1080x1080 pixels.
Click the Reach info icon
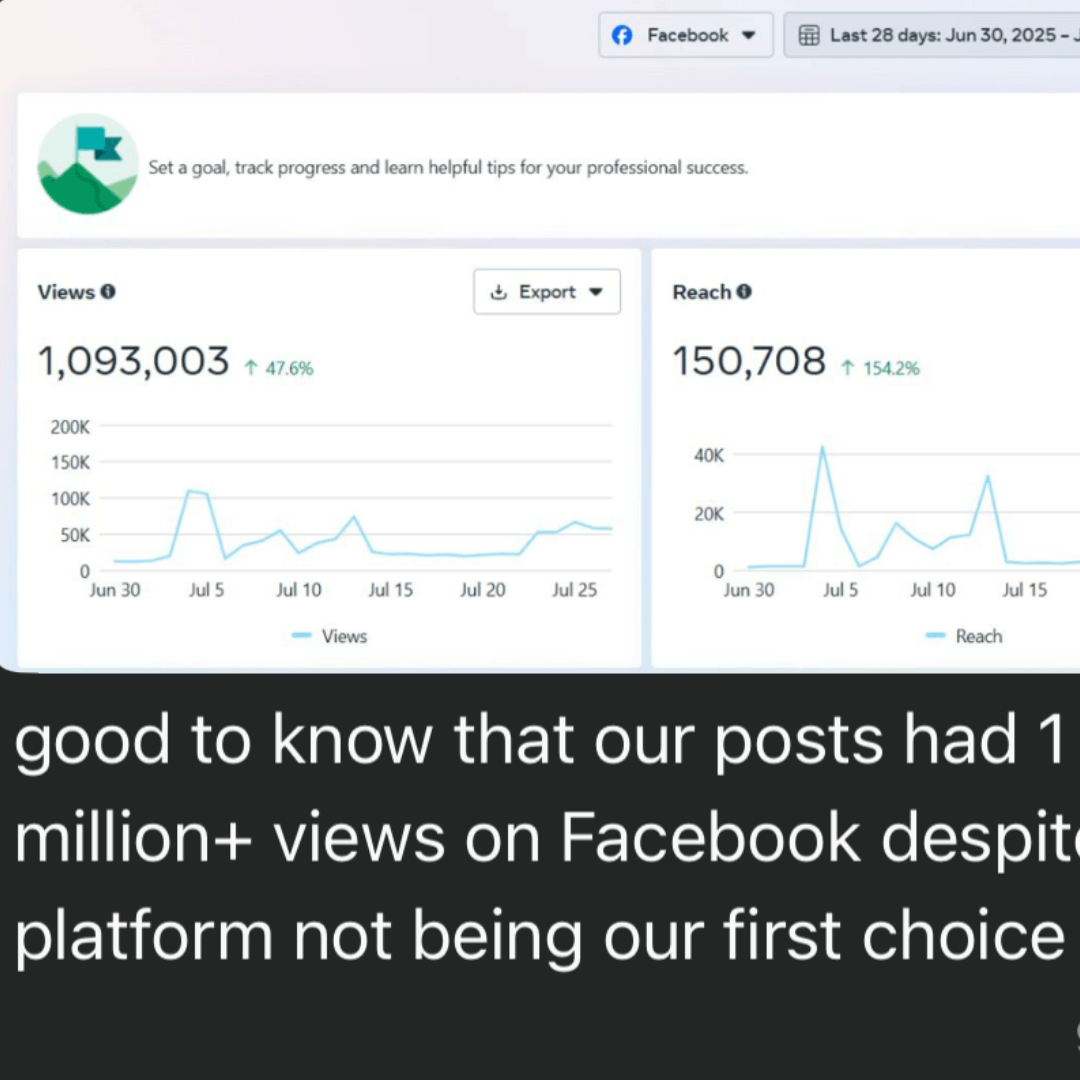click(744, 292)
